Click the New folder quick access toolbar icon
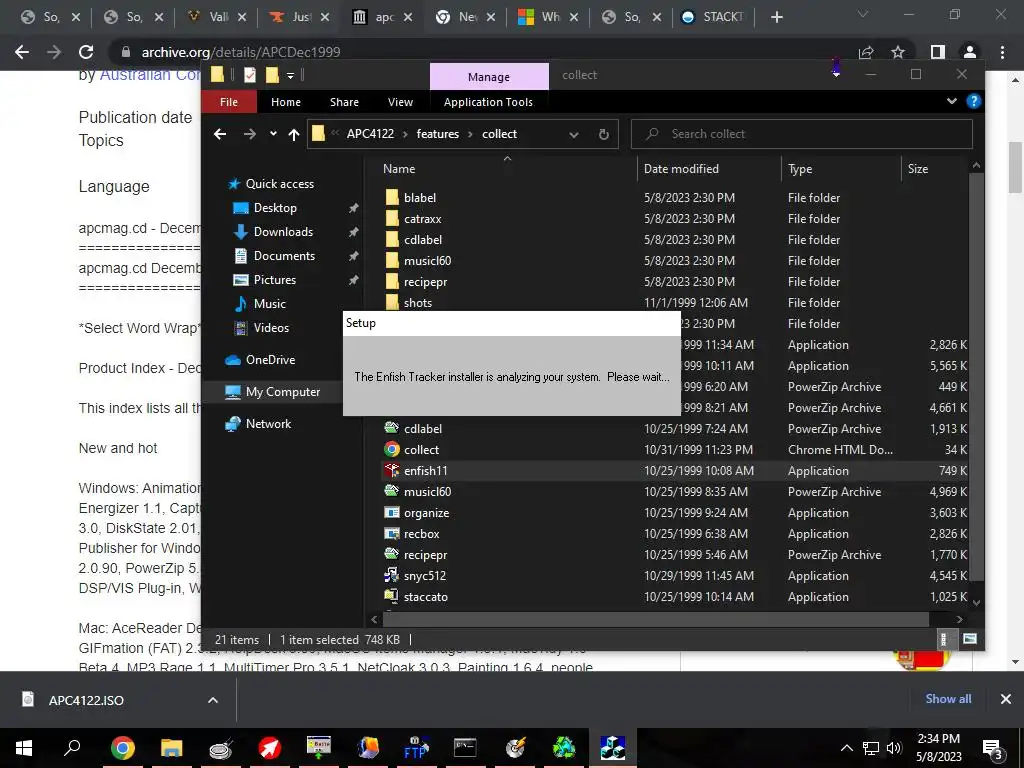 (x=272, y=75)
